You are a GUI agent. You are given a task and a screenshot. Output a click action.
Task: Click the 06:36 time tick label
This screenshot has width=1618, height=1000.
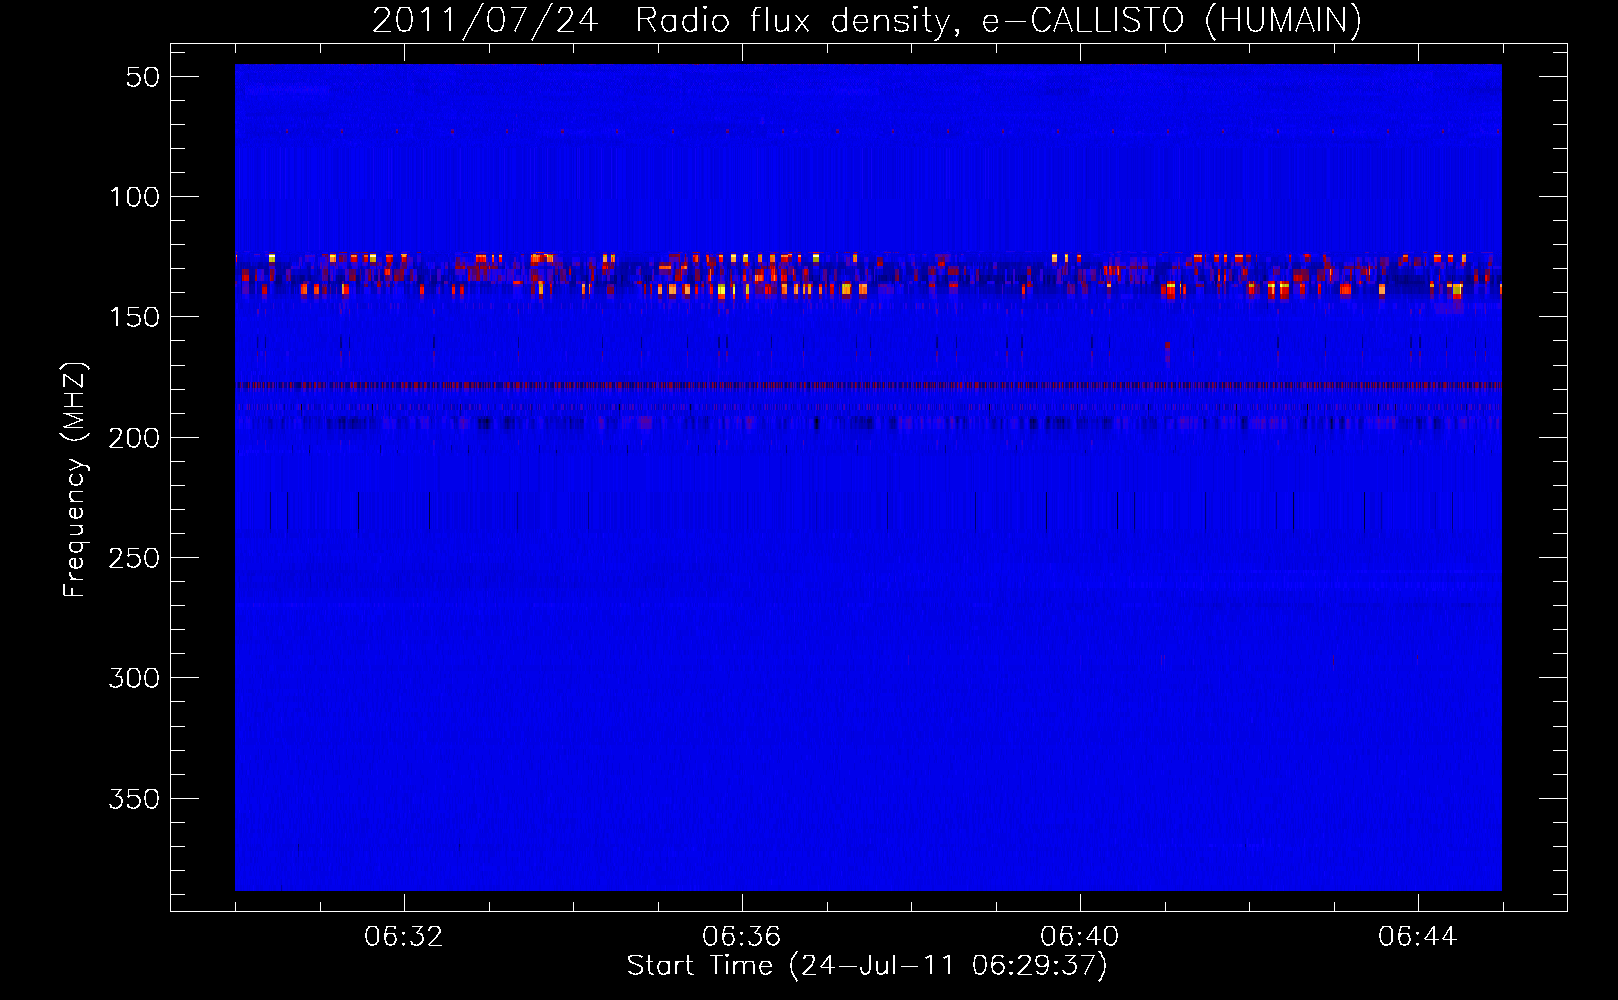coord(742,937)
